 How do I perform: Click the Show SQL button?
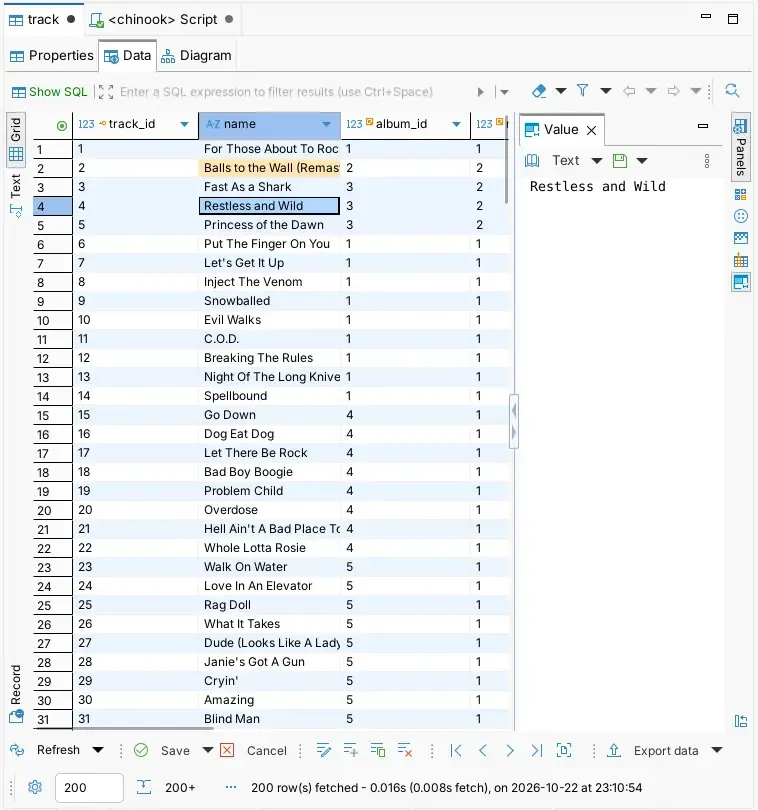point(50,92)
